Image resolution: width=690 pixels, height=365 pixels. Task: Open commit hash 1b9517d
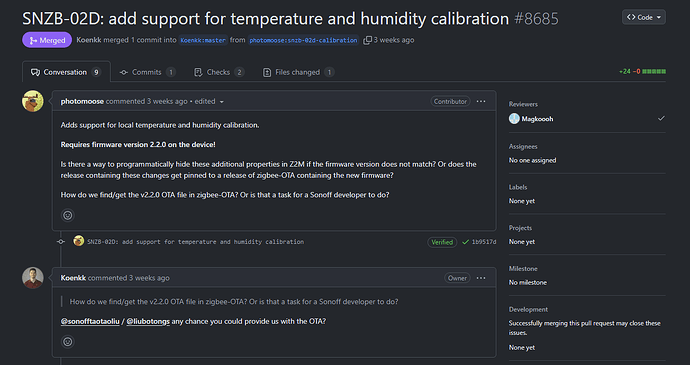pyautogui.click(x=484, y=242)
